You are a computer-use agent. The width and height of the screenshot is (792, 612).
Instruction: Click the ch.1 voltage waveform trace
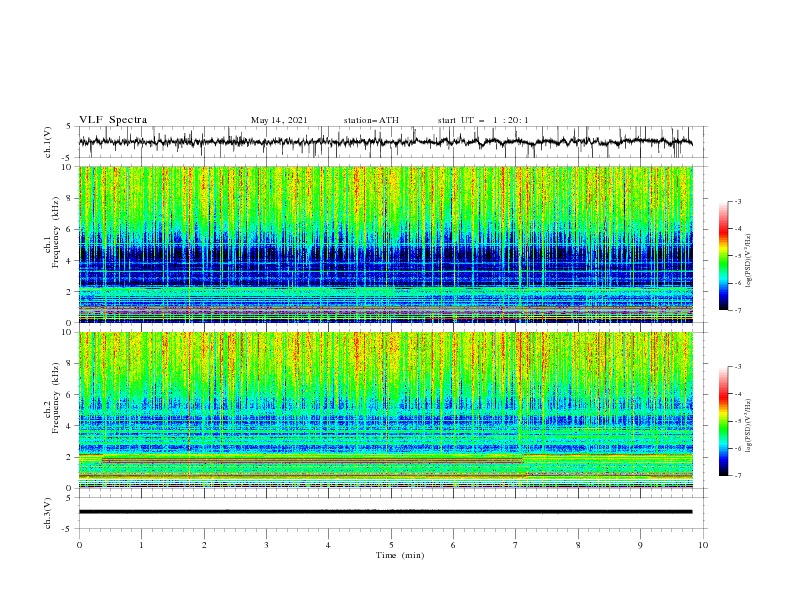(385, 142)
